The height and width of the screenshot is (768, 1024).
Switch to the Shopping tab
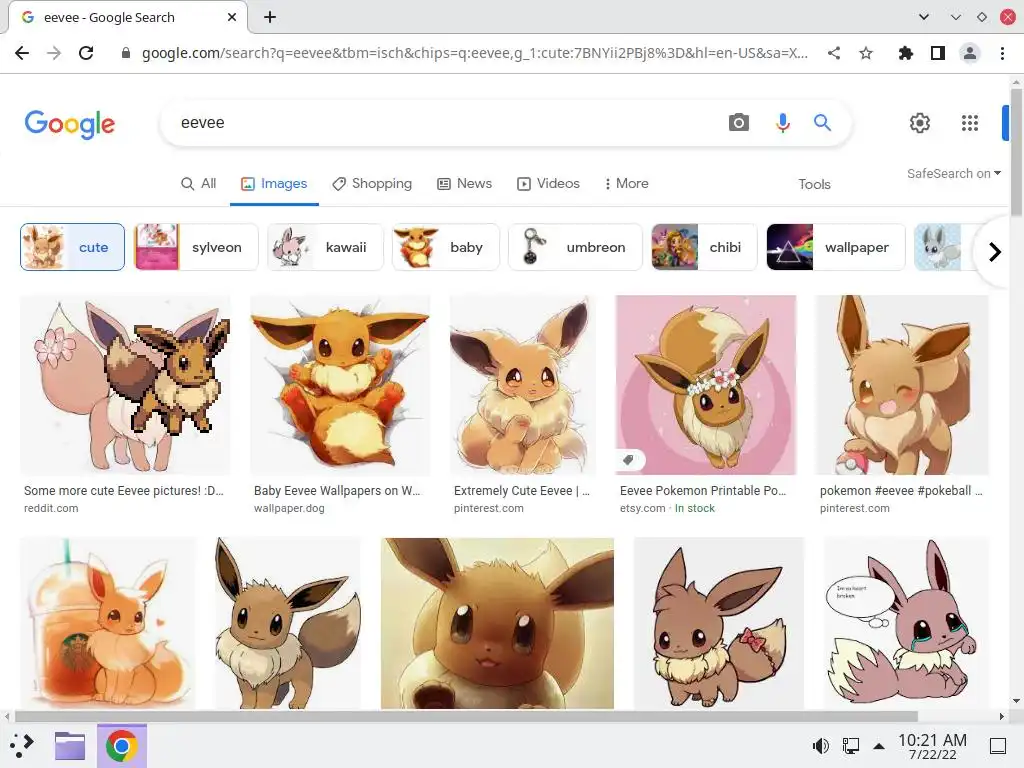372,184
